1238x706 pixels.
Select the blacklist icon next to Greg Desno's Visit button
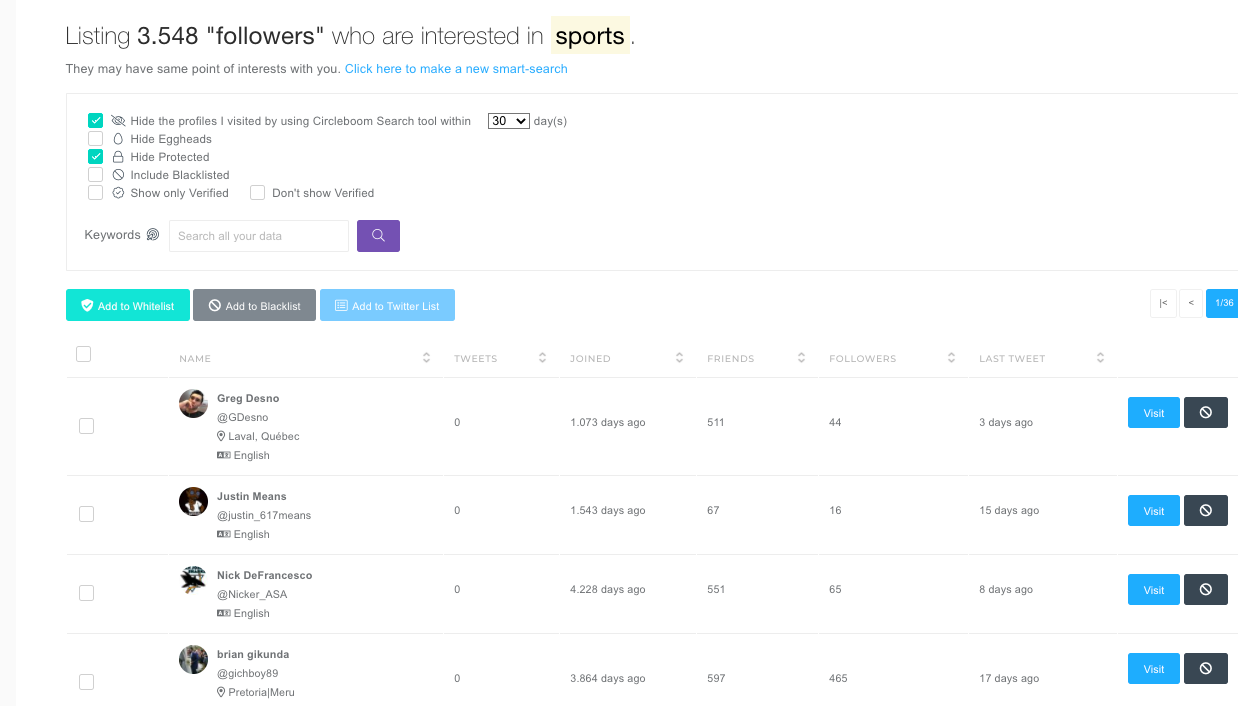click(1205, 412)
